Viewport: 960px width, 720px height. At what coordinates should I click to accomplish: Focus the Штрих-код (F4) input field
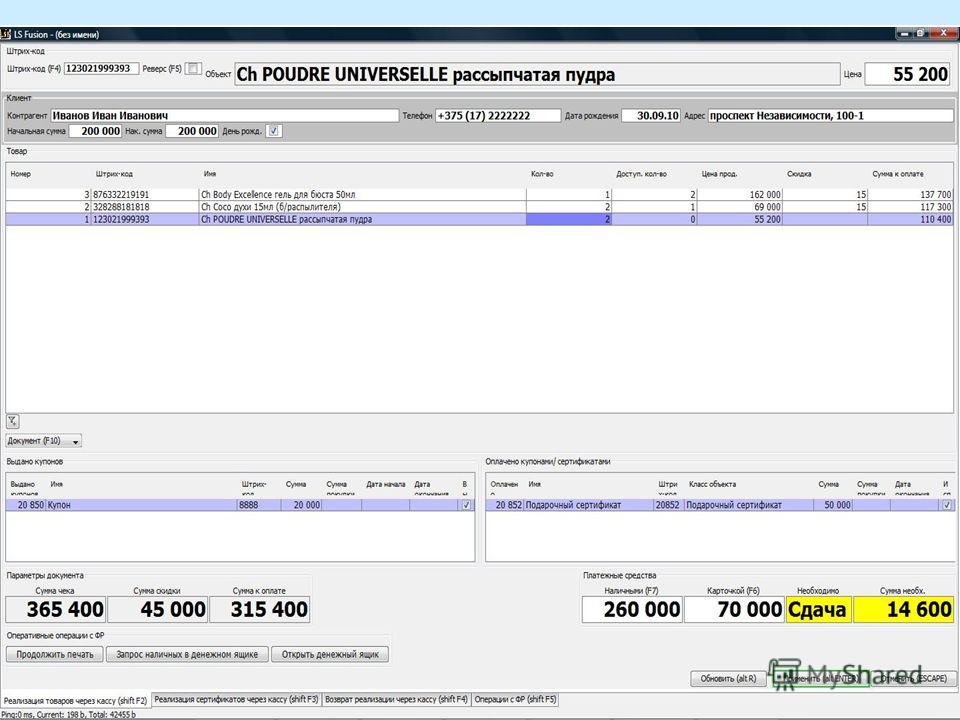(102, 69)
